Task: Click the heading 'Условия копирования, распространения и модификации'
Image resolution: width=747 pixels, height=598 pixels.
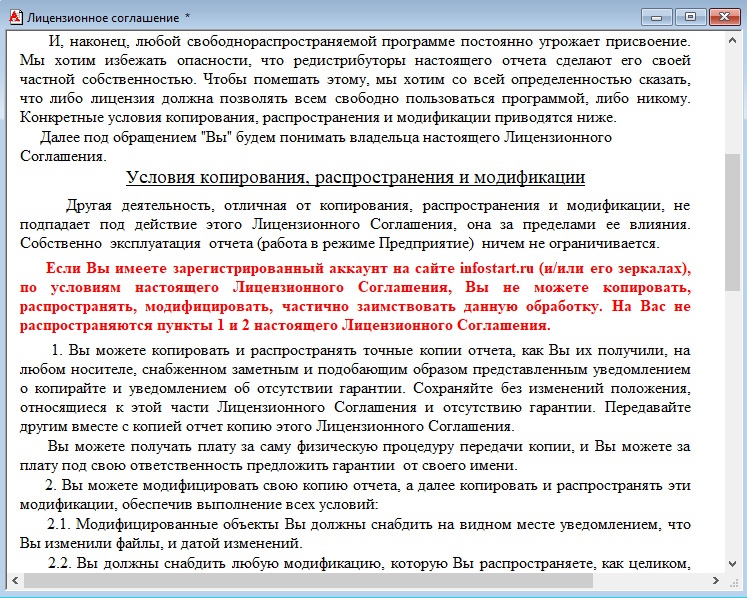Action: pos(355,177)
